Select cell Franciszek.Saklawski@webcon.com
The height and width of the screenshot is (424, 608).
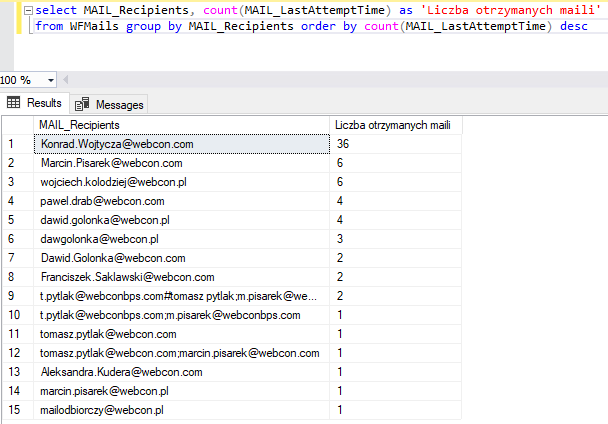(x=181, y=277)
